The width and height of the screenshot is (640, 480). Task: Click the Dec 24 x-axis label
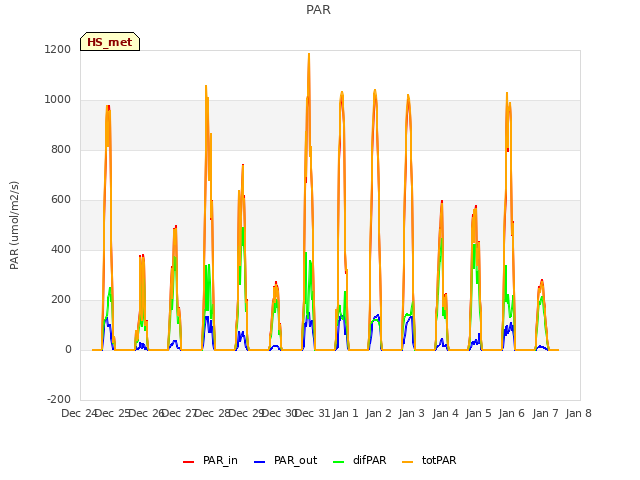tap(79, 413)
